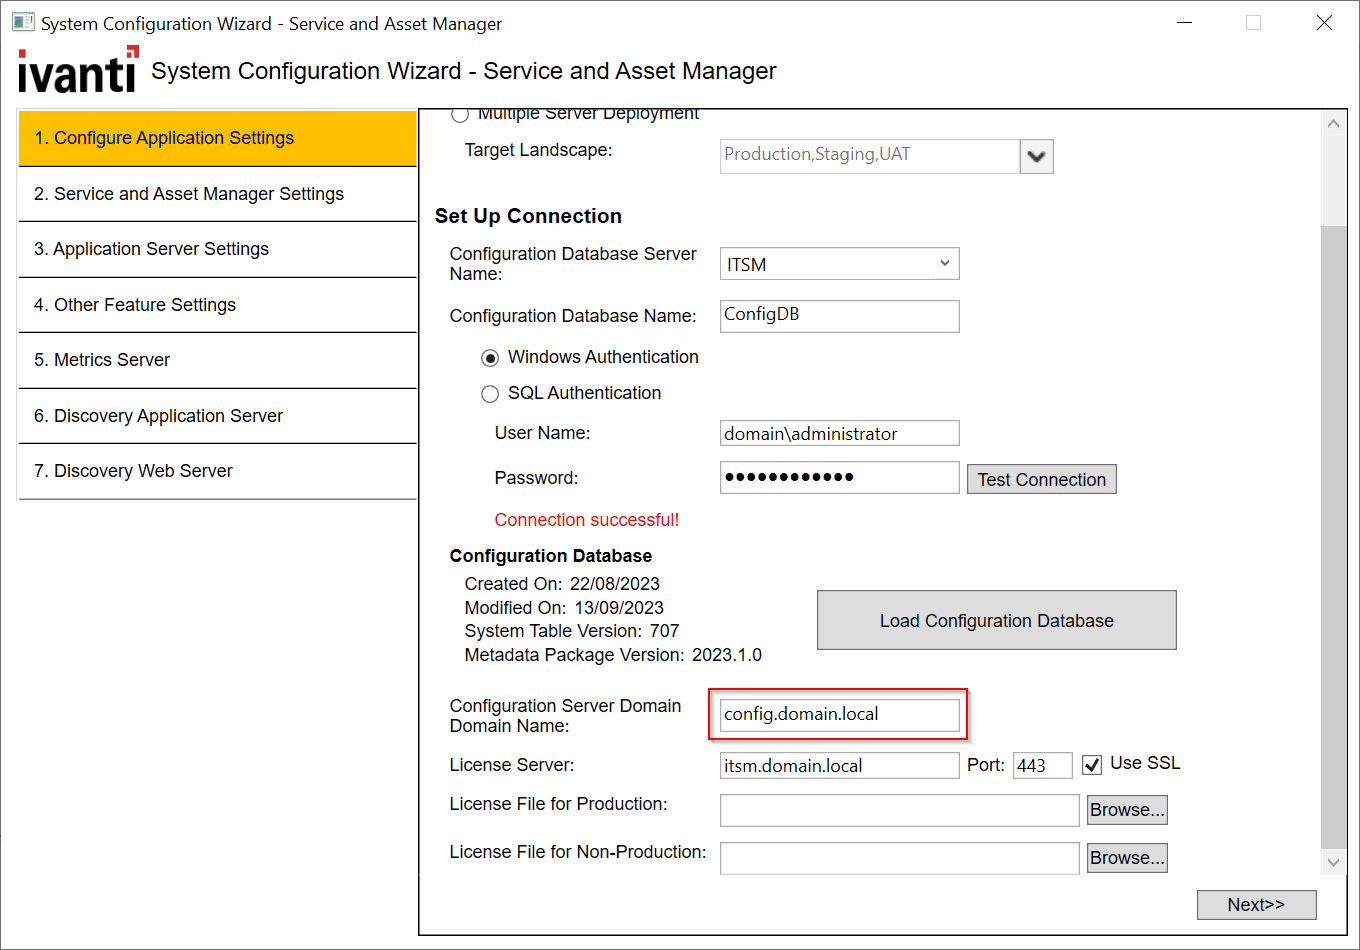The image size is (1360, 950).
Task: Toggle the Use SSL checkbox
Action: point(1092,765)
